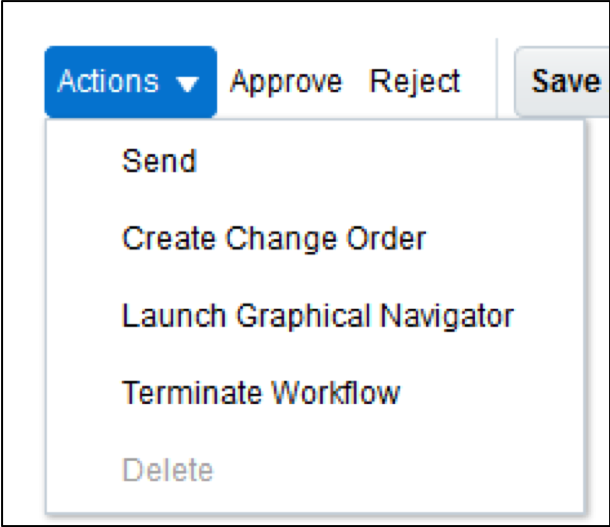Launch the Graphical Navigator from Actions

[317, 316]
